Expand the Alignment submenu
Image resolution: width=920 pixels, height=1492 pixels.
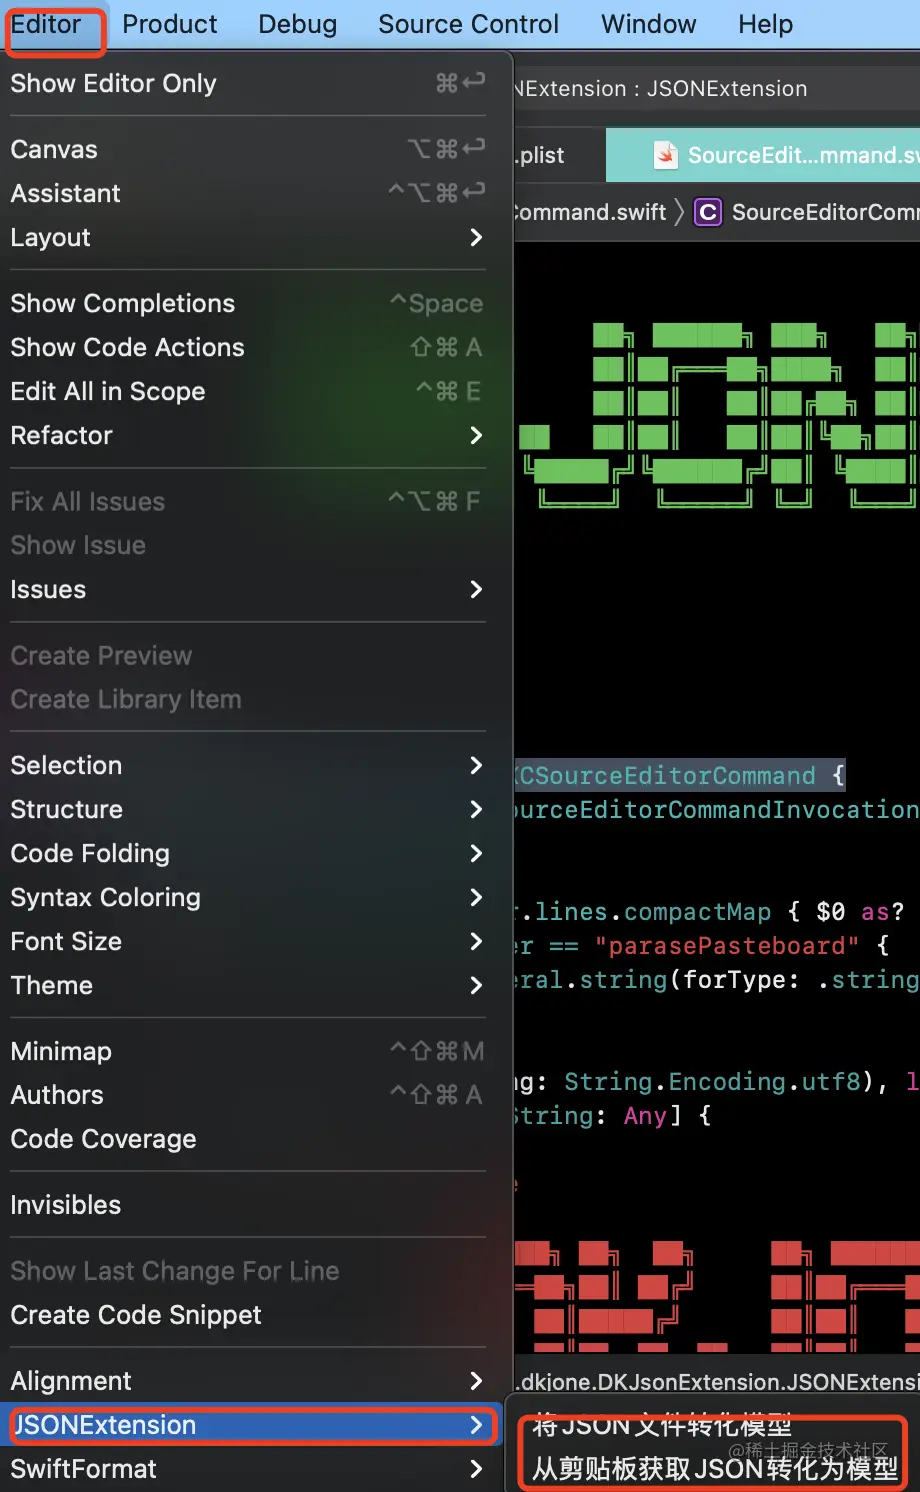tap(247, 1381)
